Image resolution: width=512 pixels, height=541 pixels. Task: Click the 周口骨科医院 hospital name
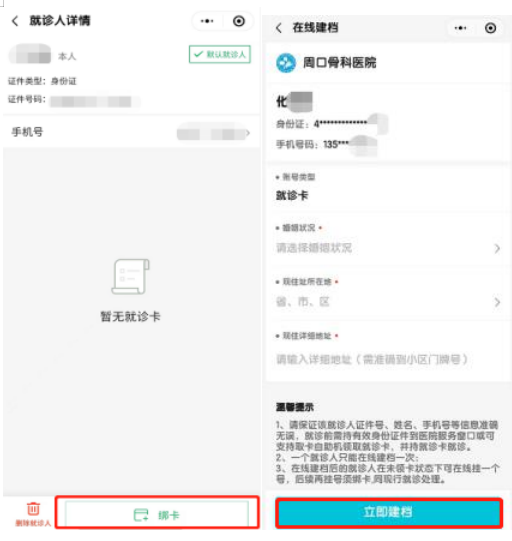(x=339, y=63)
